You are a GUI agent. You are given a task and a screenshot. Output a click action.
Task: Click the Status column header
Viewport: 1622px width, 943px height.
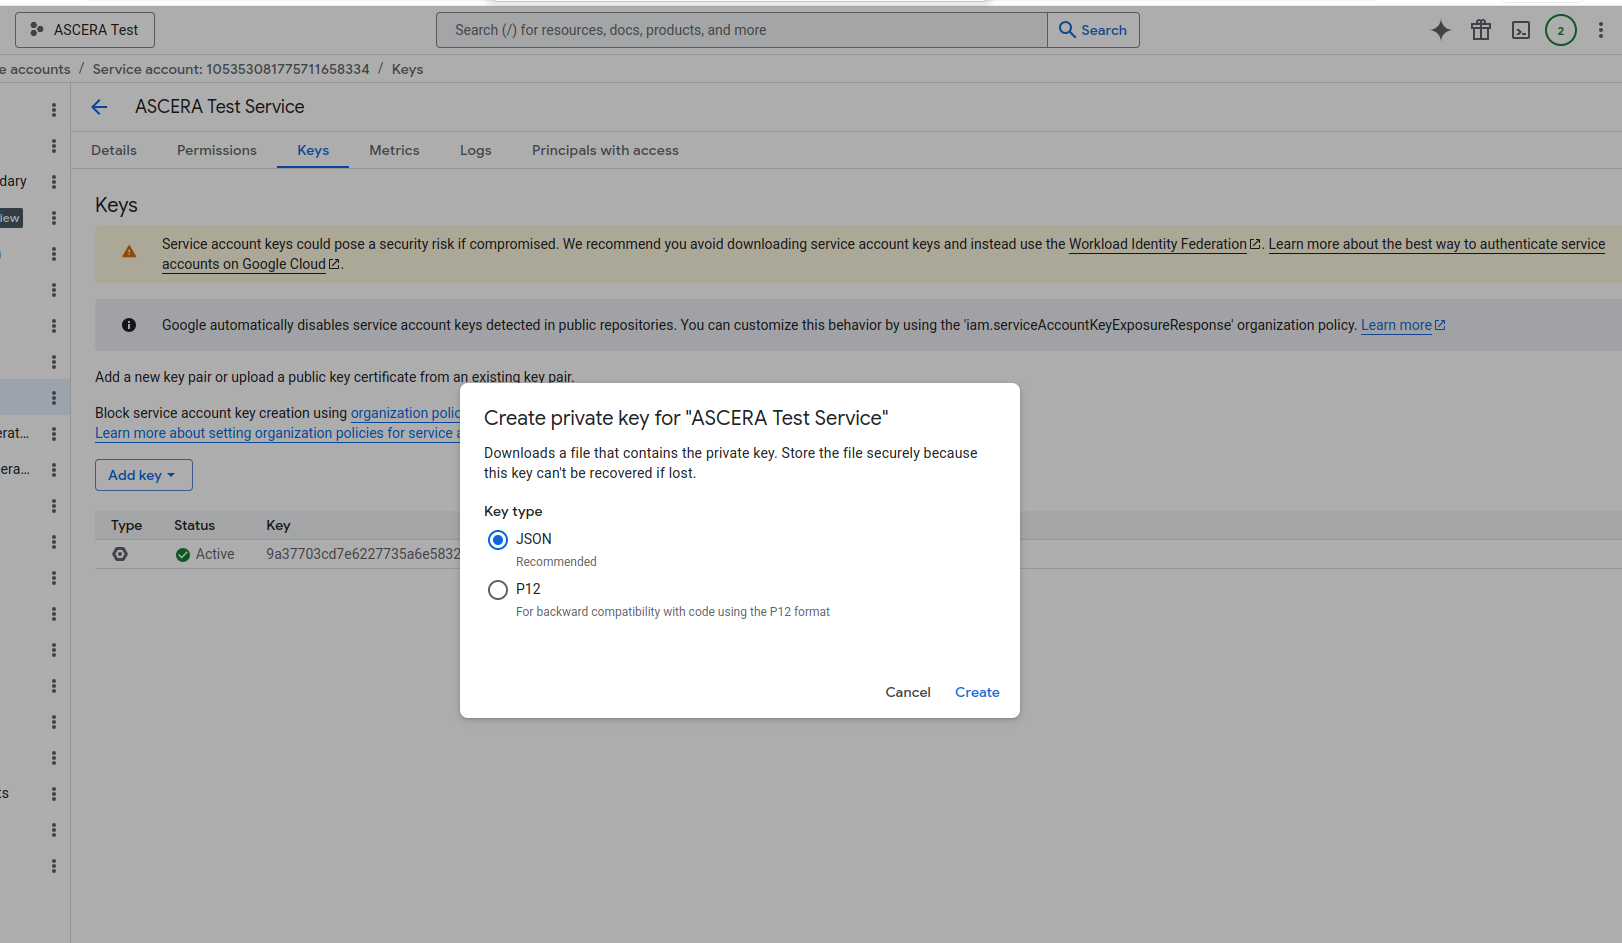point(194,525)
